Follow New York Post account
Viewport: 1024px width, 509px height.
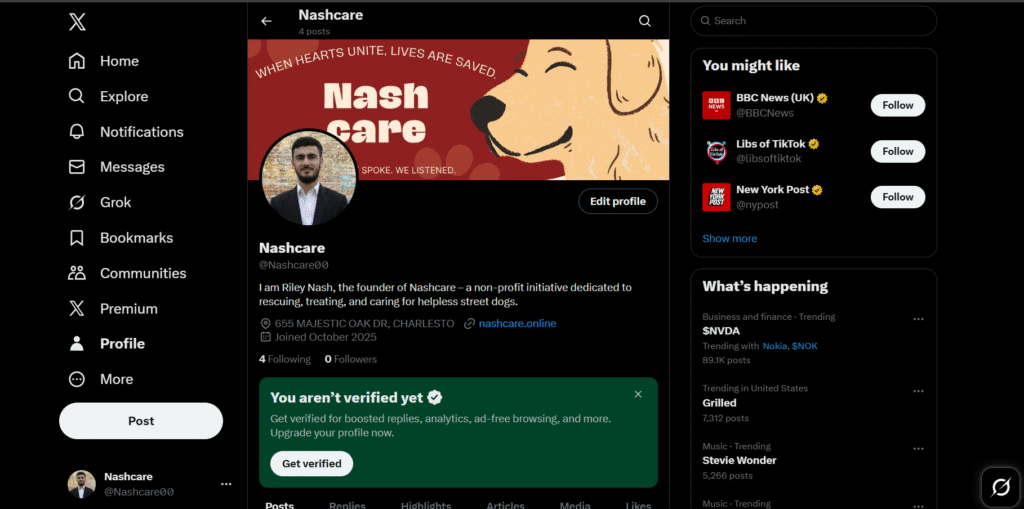[897, 197]
